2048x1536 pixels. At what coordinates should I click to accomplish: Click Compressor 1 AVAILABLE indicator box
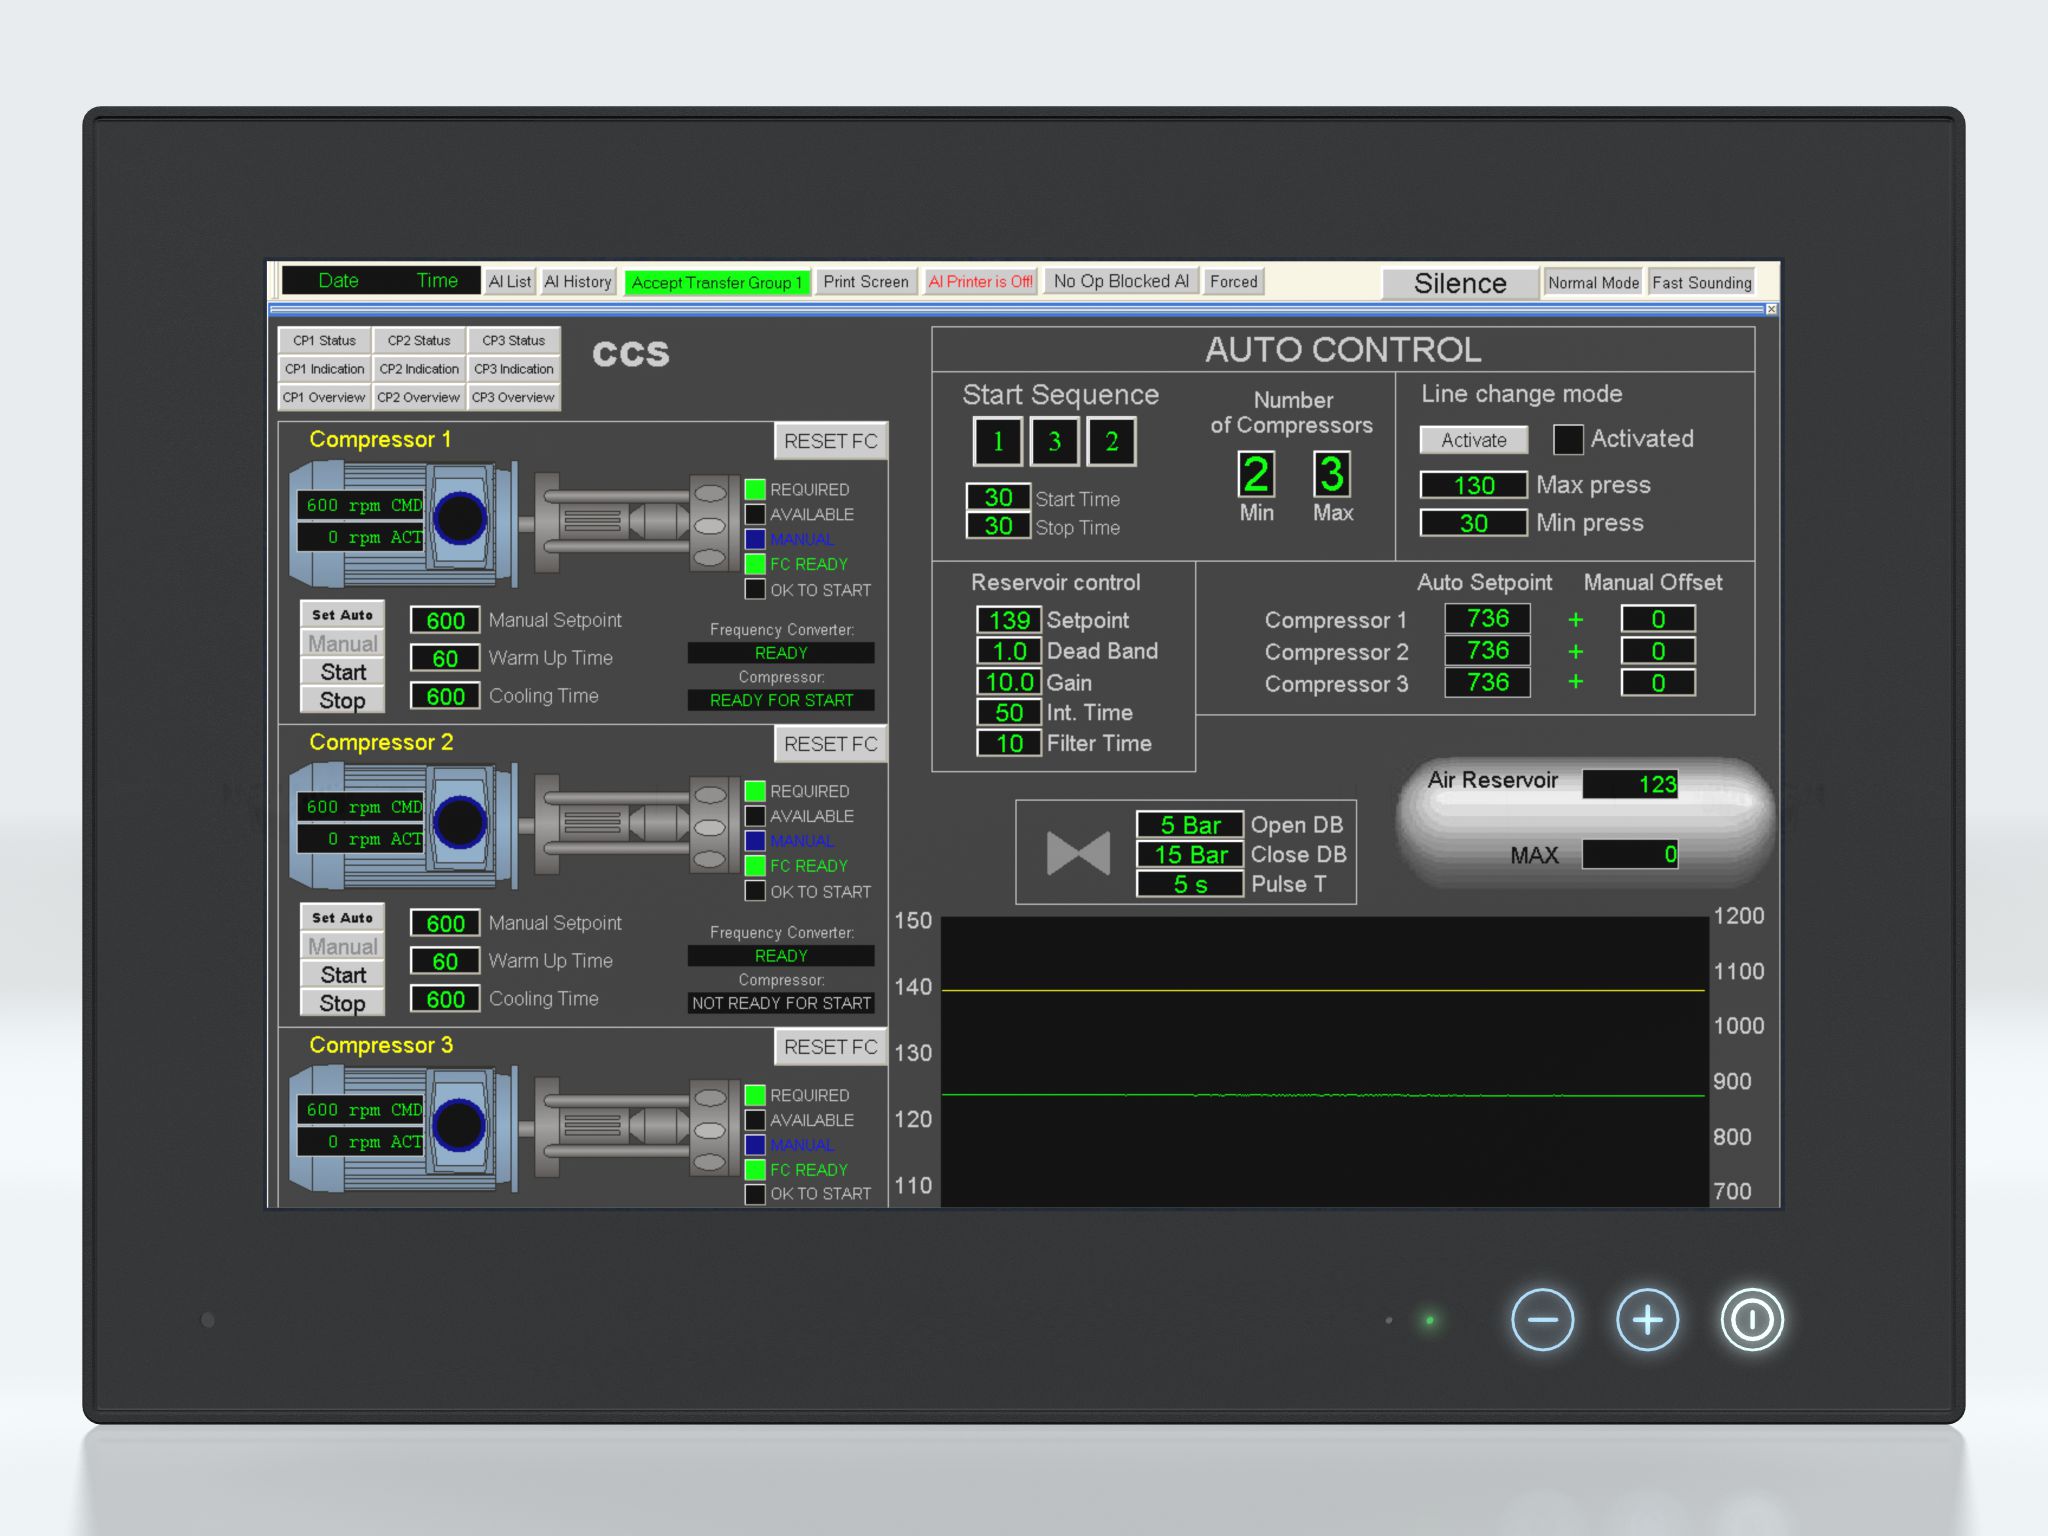[x=755, y=514]
